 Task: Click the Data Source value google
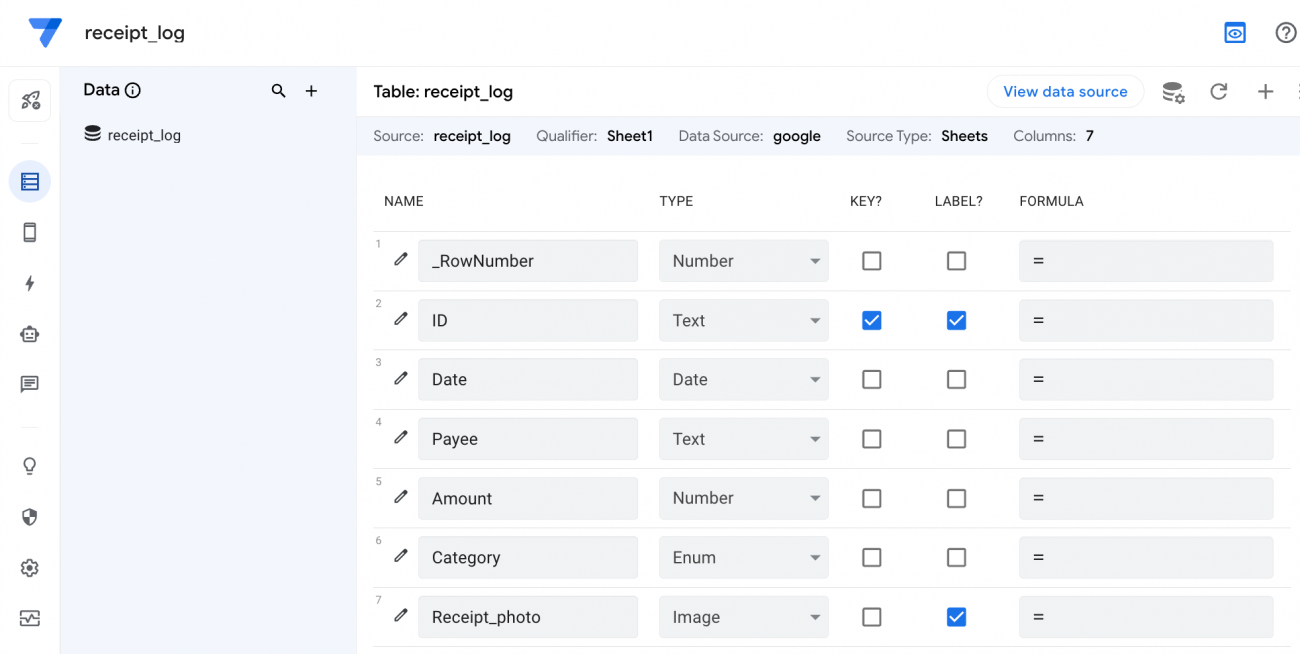[x=797, y=136]
